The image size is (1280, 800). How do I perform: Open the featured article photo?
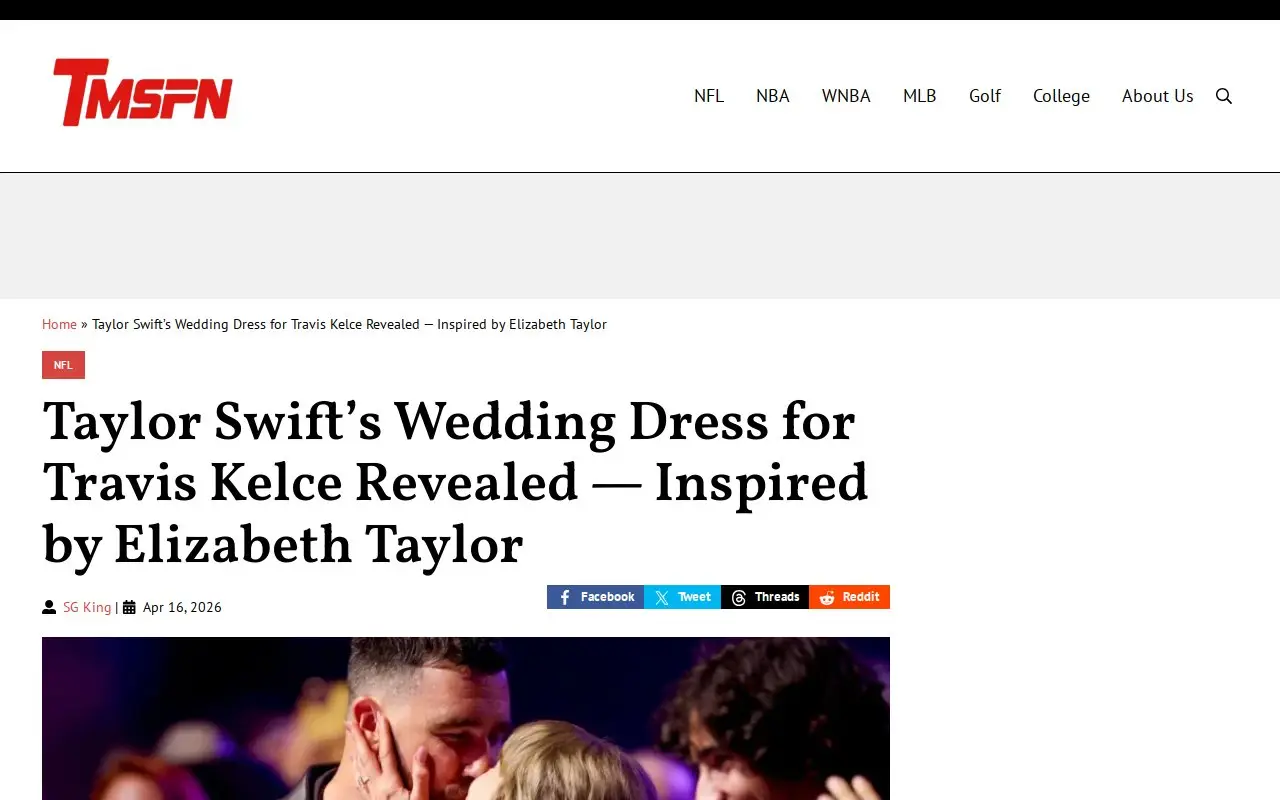pyautogui.click(x=466, y=718)
